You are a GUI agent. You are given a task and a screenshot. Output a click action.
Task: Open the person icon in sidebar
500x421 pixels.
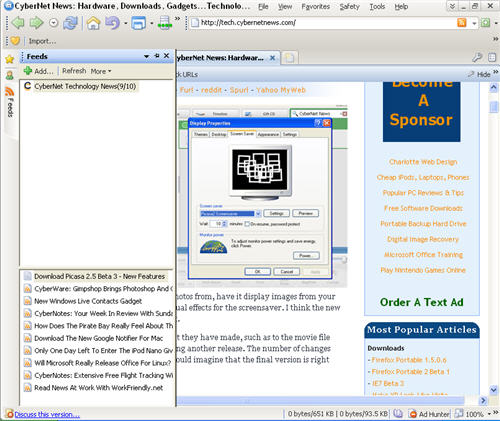10,75
